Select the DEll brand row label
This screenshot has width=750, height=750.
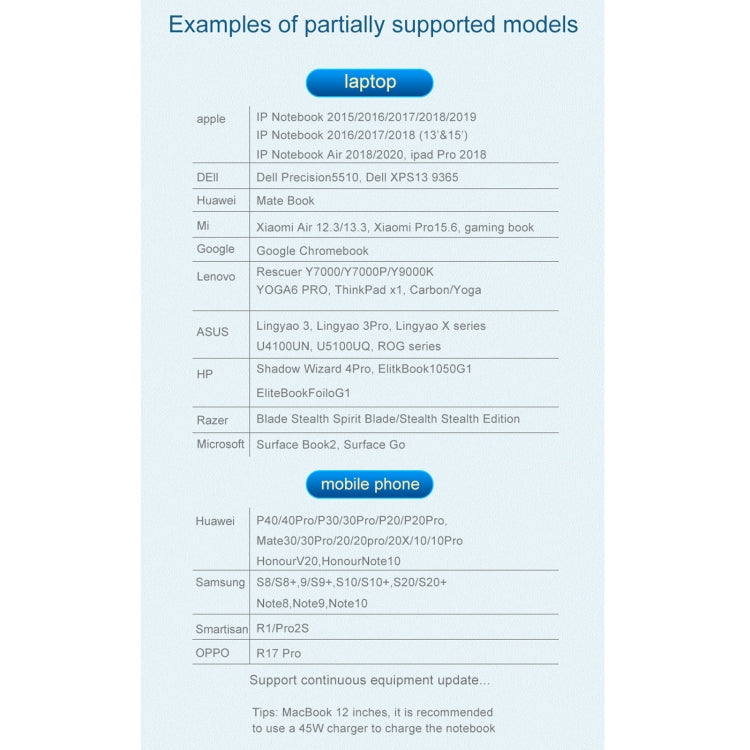[x=208, y=177]
